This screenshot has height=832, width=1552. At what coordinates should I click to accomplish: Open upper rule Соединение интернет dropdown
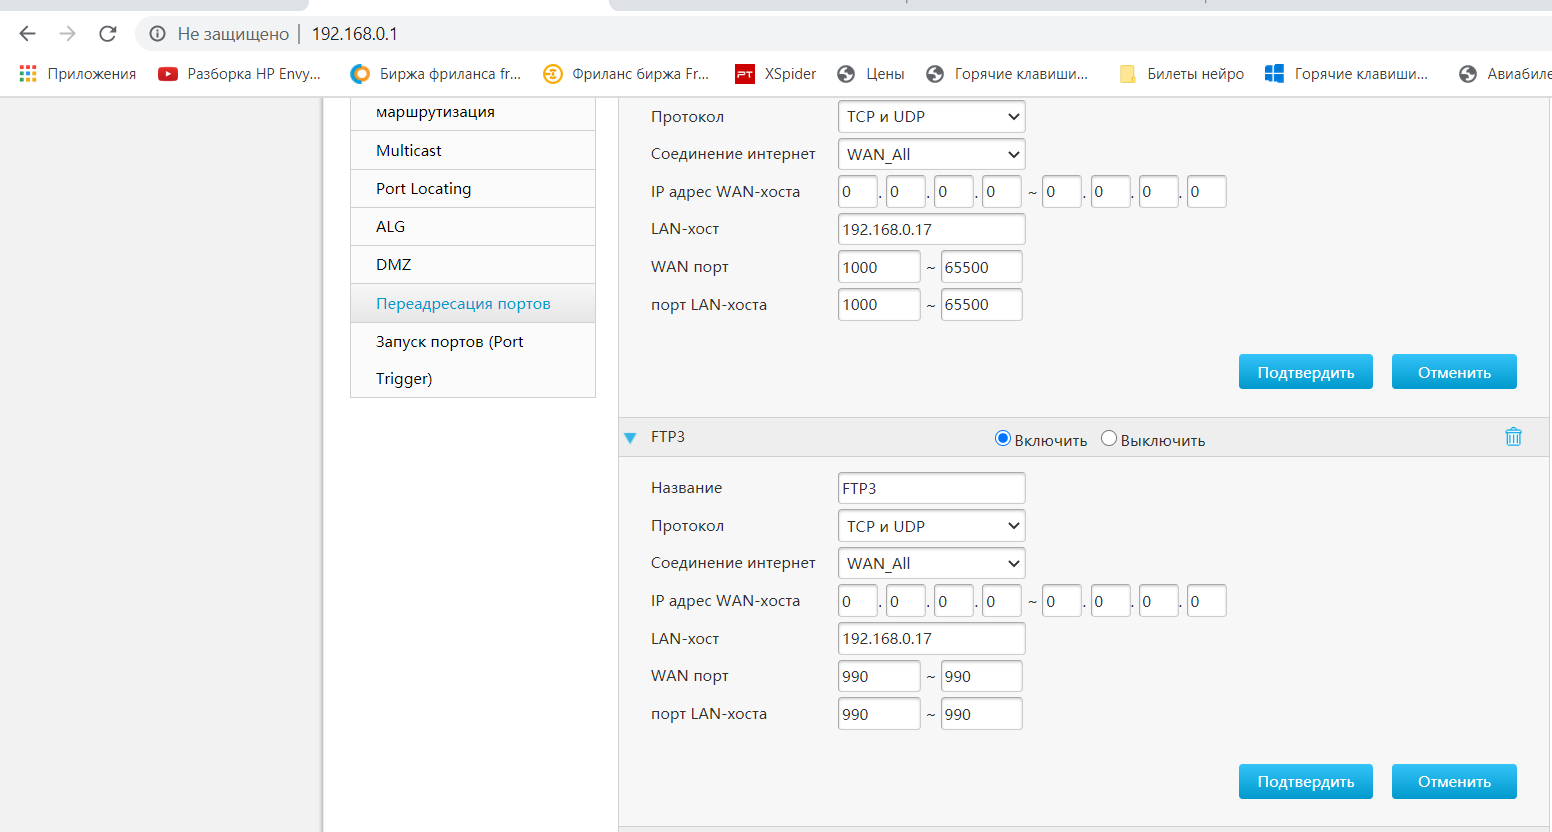tap(932, 154)
